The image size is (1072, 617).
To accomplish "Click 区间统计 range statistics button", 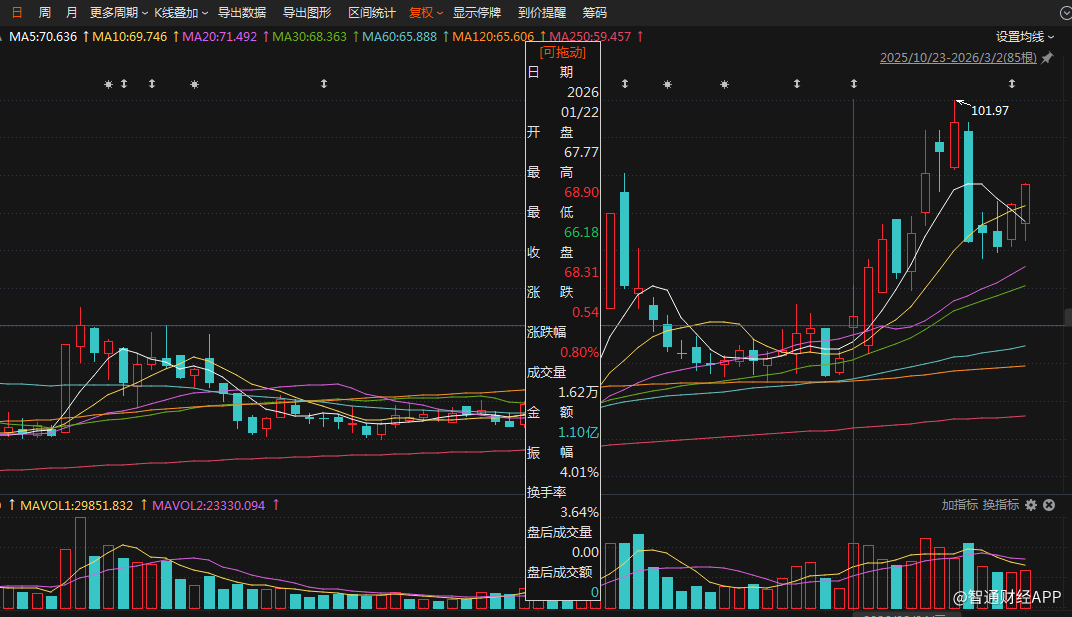I will (x=372, y=13).
